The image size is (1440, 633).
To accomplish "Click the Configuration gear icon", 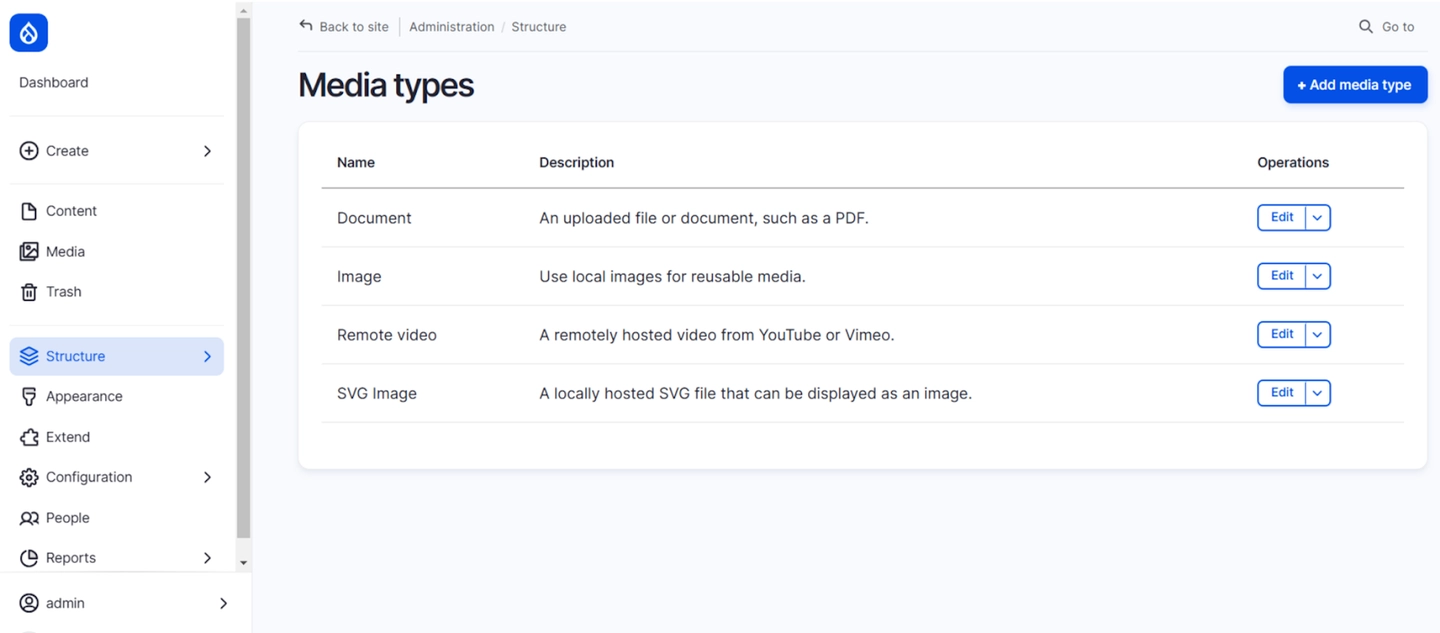I will (x=29, y=477).
